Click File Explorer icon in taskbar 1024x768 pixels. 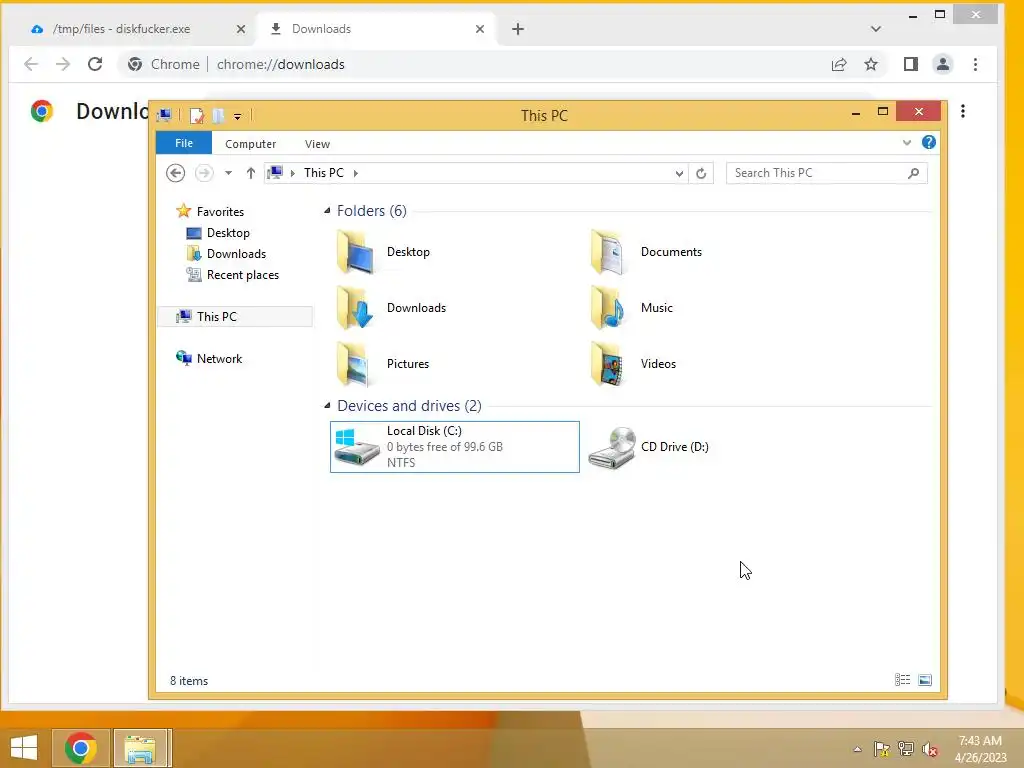[140, 748]
